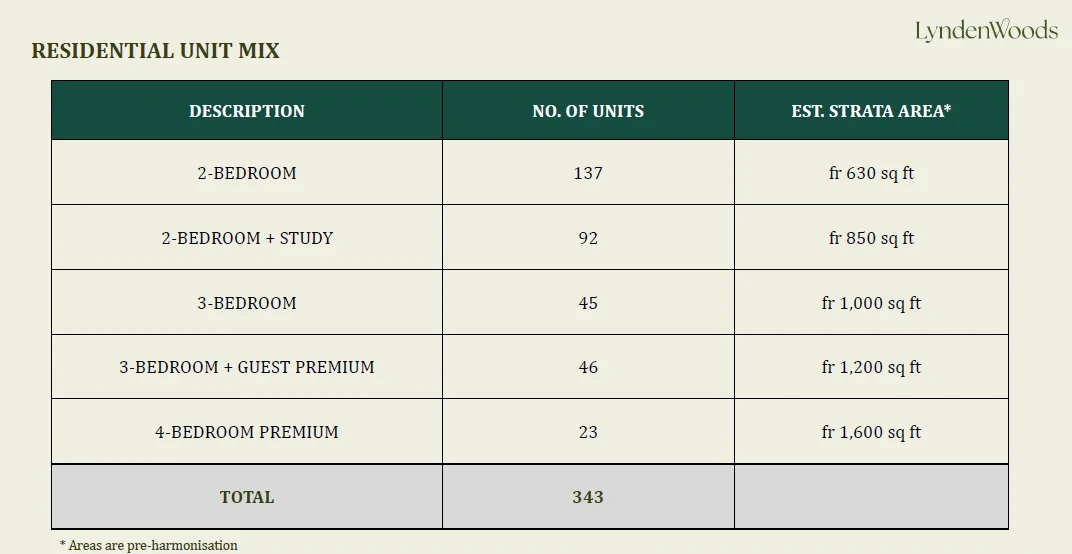
Task: Select the Residential Unit Mix heading
Action: pos(155,51)
